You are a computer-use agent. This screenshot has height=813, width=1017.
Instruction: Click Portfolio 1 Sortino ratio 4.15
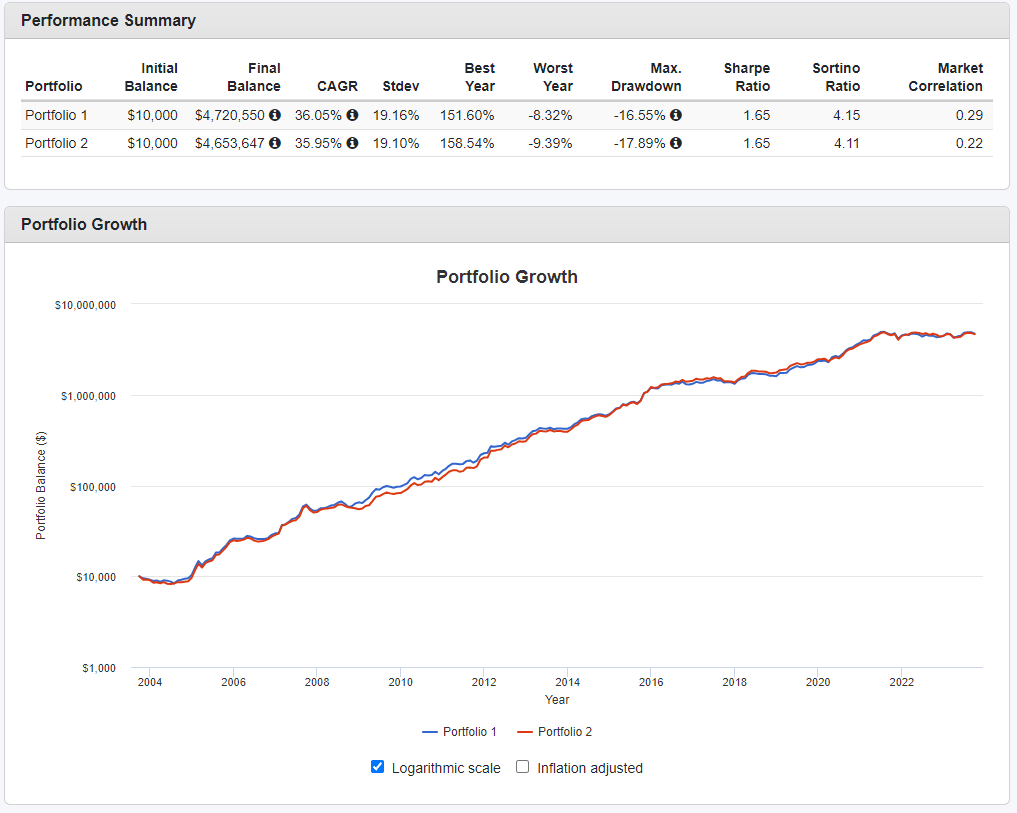click(x=846, y=115)
